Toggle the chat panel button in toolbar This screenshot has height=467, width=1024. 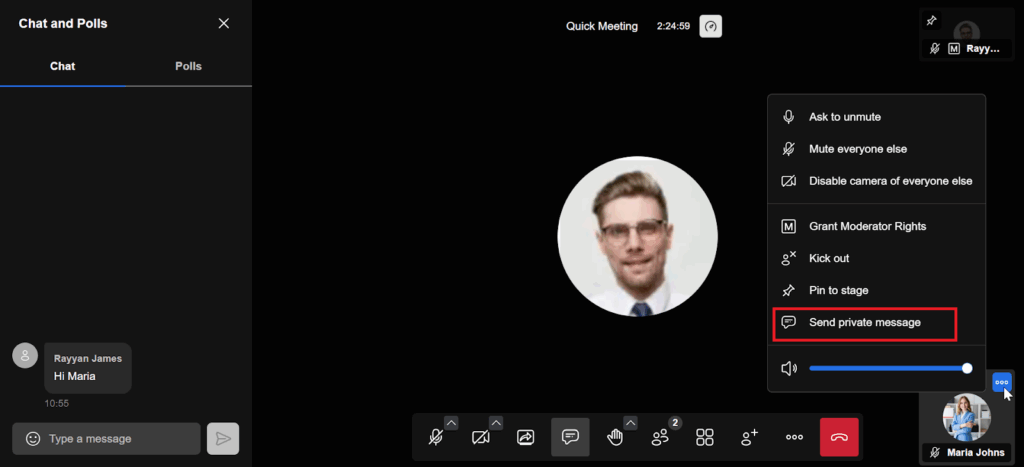coord(570,437)
